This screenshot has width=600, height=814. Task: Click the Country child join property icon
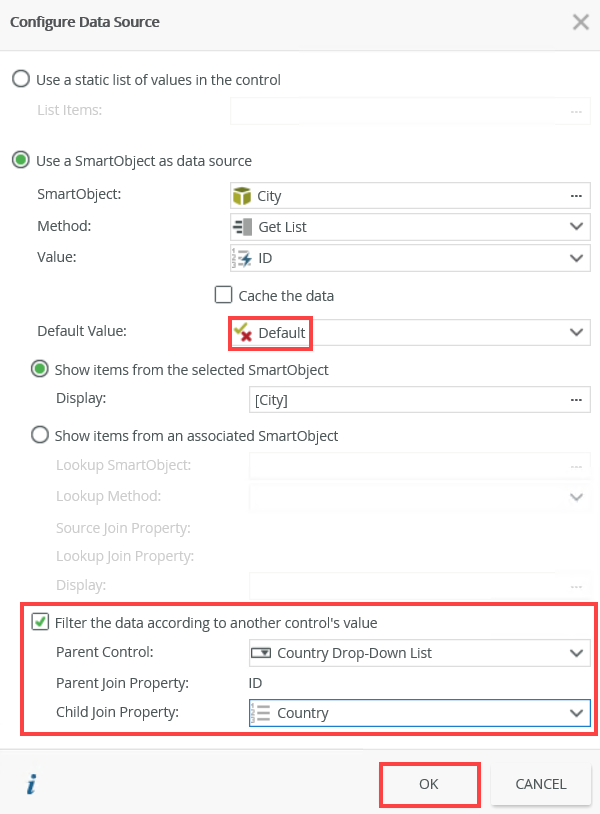click(x=261, y=713)
